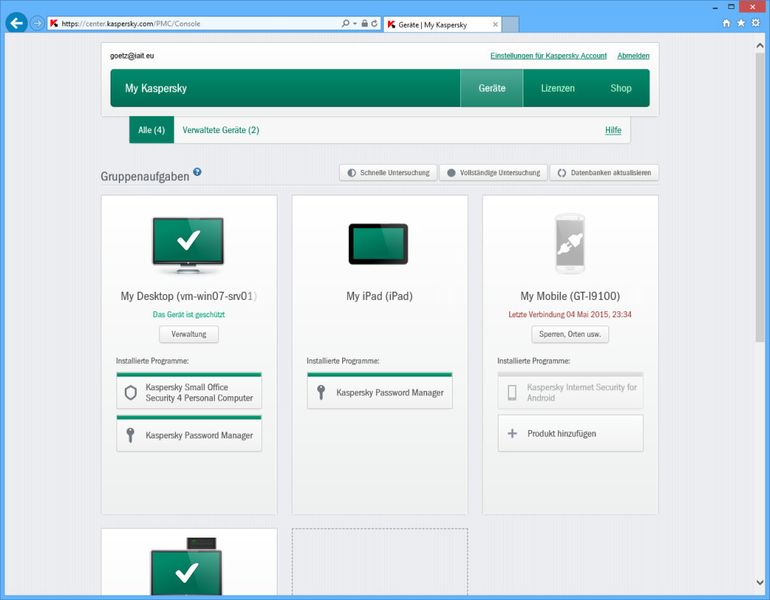This screenshot has width=770, height=600.
Task: Open a new blank browser tab
Action: [510, 24]
